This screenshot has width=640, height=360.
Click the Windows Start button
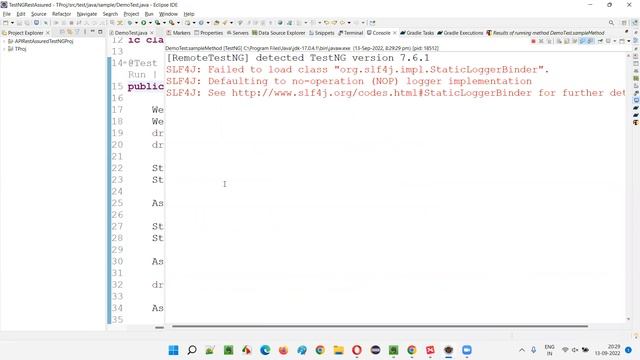coord(173,350)
